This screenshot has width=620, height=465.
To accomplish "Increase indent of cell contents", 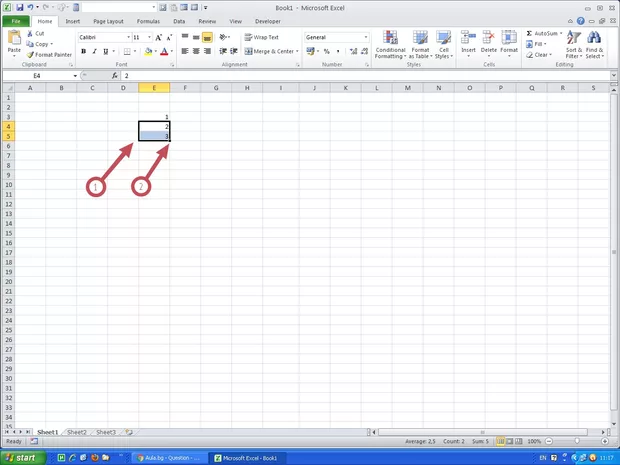I will [x=234, y=51].
